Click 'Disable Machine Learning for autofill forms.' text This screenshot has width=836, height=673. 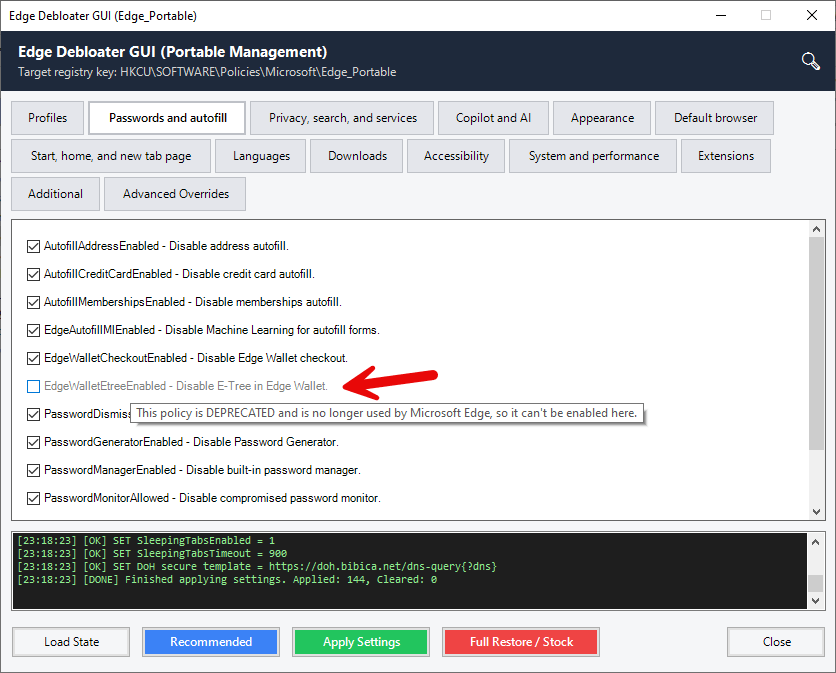pos(272,330)
